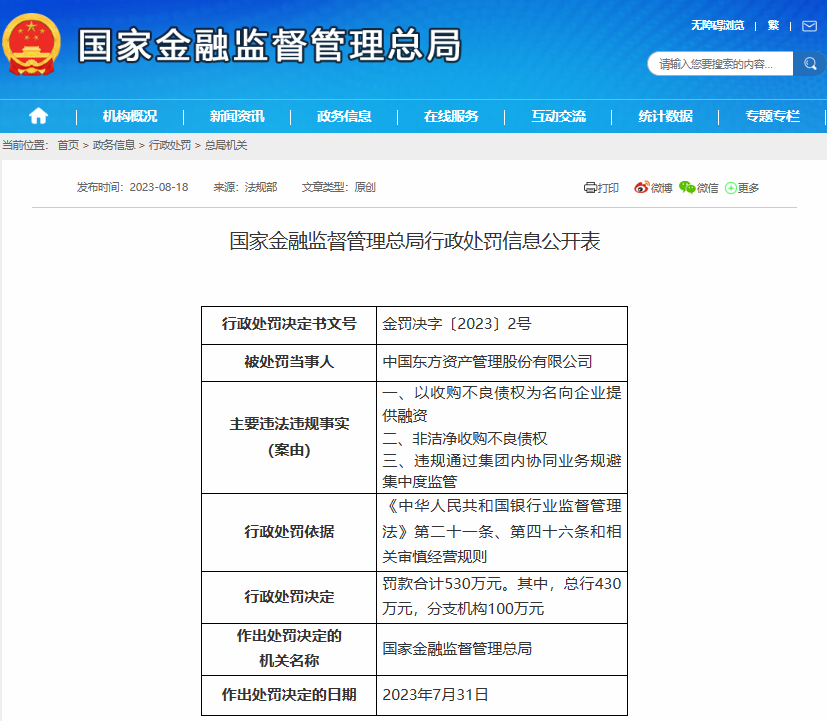Screen dimensions: 827x721
Task: Select the 政务信息 navigation item
Action: (344, 116)
